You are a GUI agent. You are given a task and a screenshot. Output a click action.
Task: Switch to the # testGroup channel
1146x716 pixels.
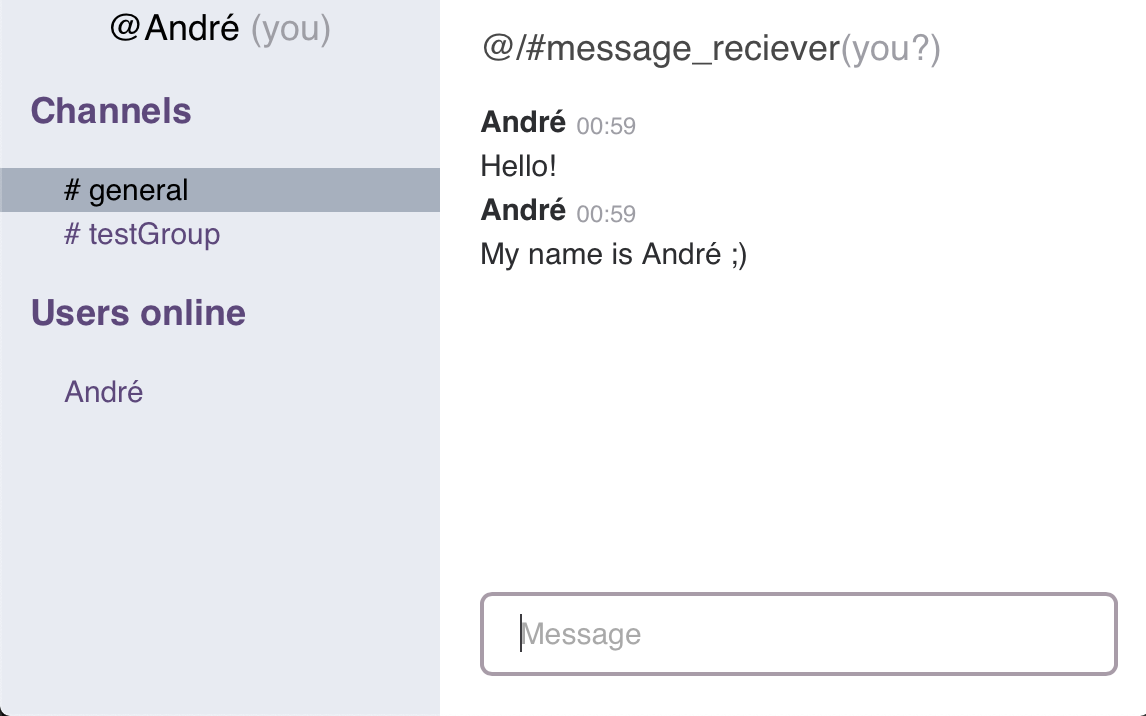coord(153,235)
